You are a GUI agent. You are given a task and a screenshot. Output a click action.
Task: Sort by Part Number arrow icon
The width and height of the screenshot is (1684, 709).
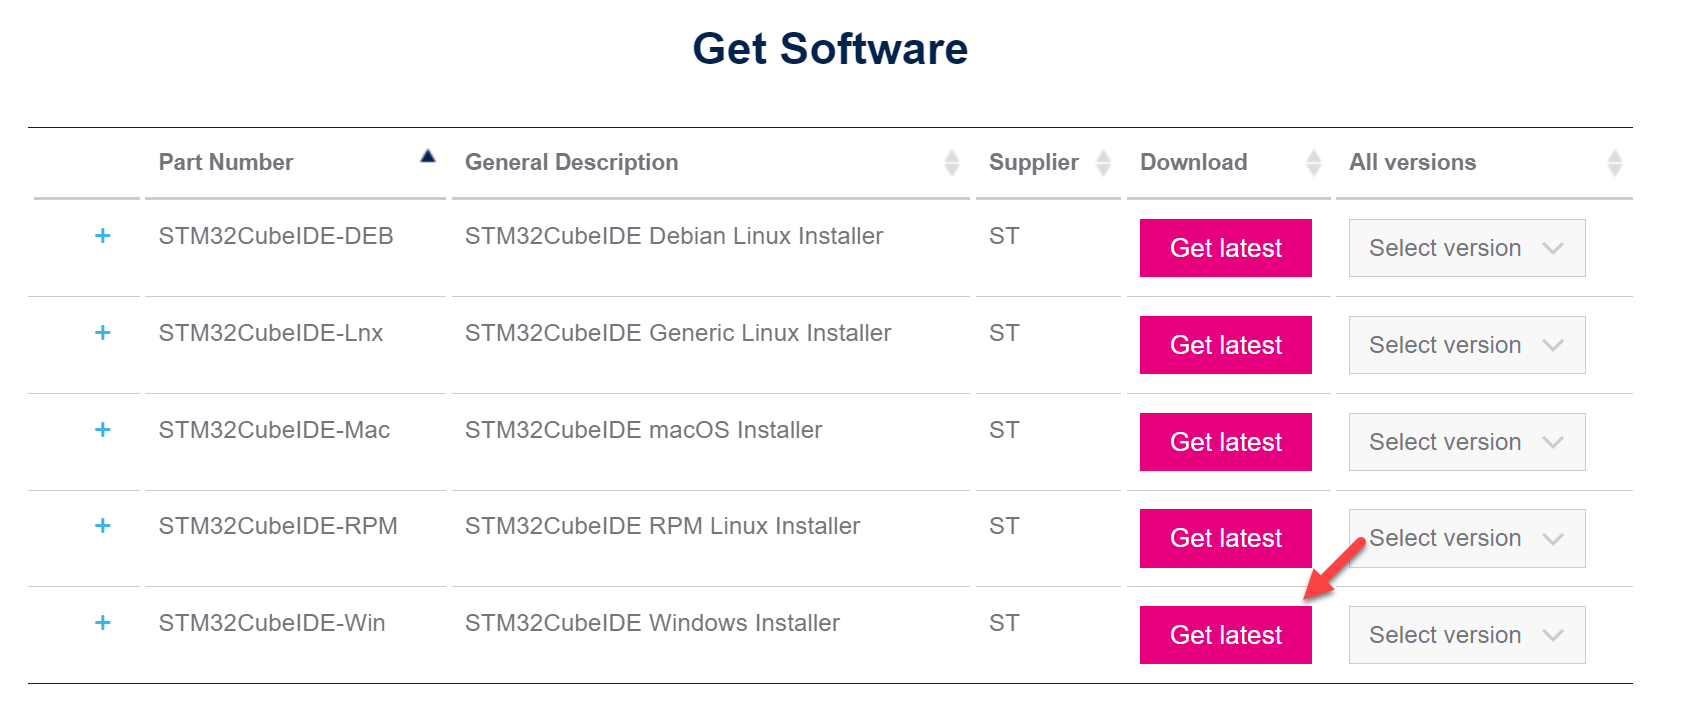(x=428, y=156)
